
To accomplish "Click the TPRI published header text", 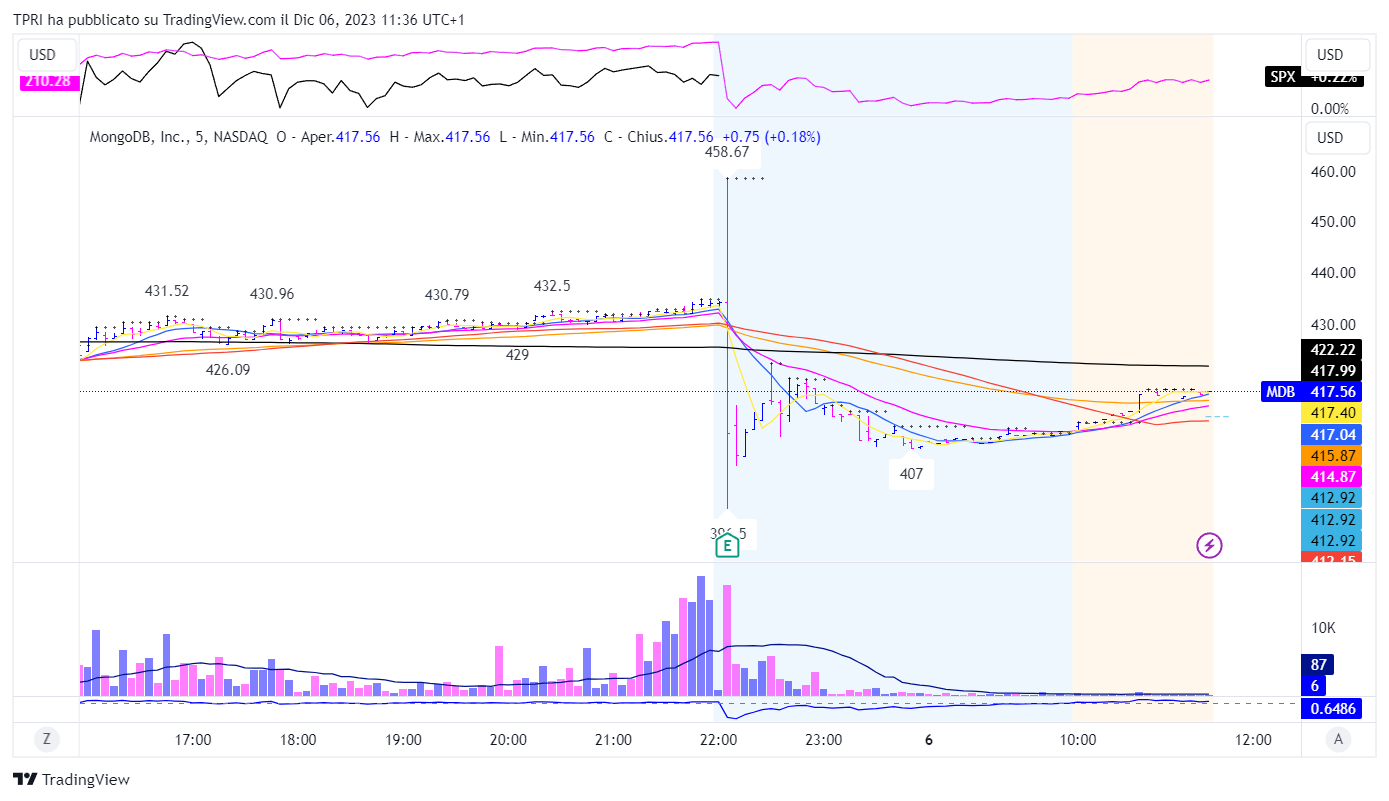I will [x=238, y=20].
